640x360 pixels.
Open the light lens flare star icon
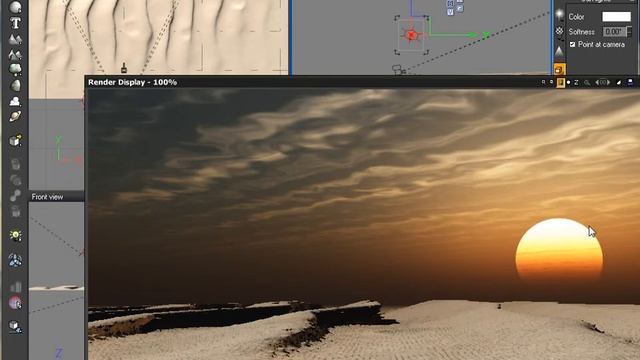point(559,15)
